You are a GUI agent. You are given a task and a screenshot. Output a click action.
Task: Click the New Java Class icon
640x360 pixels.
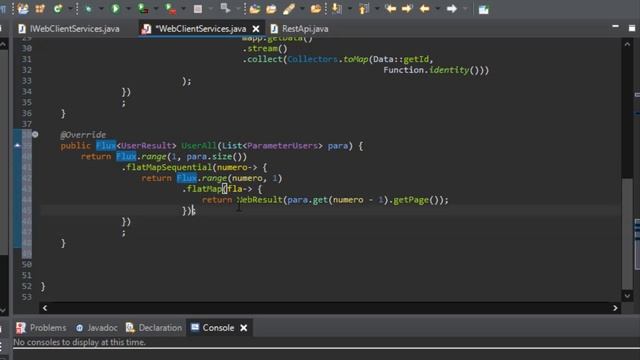[x=58, y=9]
